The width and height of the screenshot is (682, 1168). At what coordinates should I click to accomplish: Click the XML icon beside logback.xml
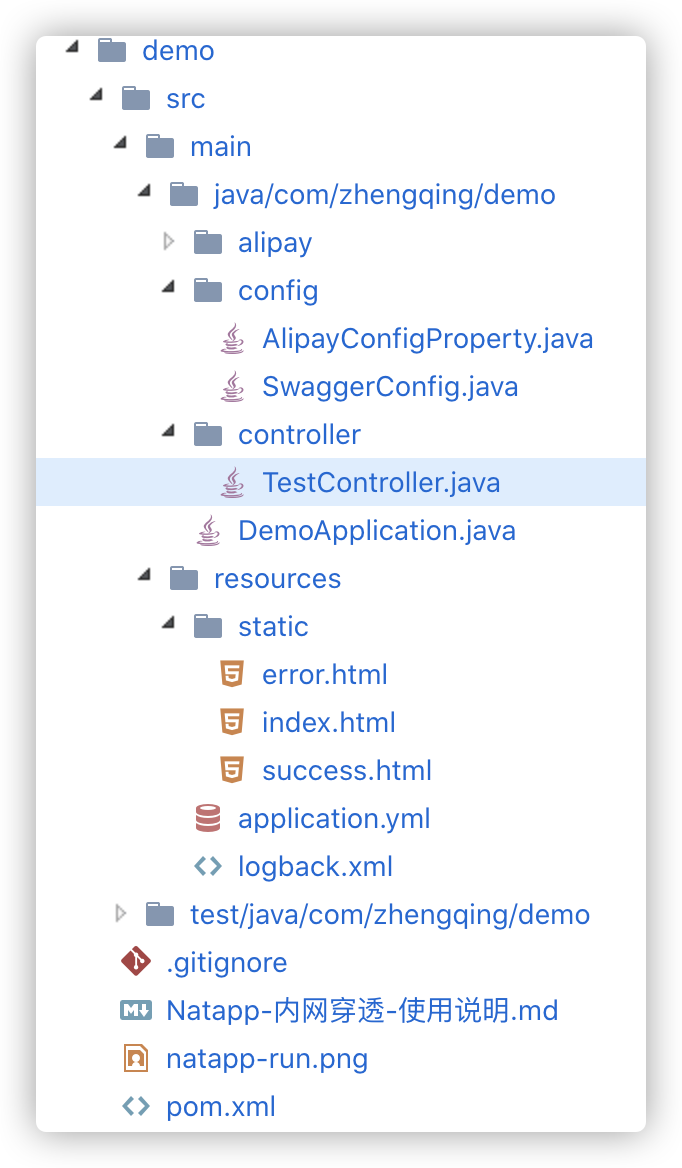coord(208,866)
